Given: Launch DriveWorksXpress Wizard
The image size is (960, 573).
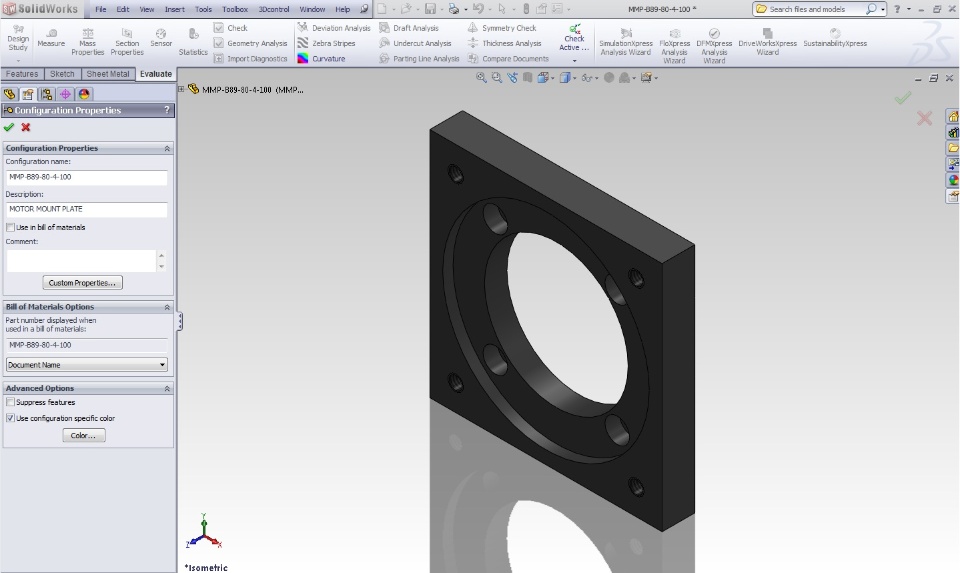Looking at the screenshot, I should 767,42.
